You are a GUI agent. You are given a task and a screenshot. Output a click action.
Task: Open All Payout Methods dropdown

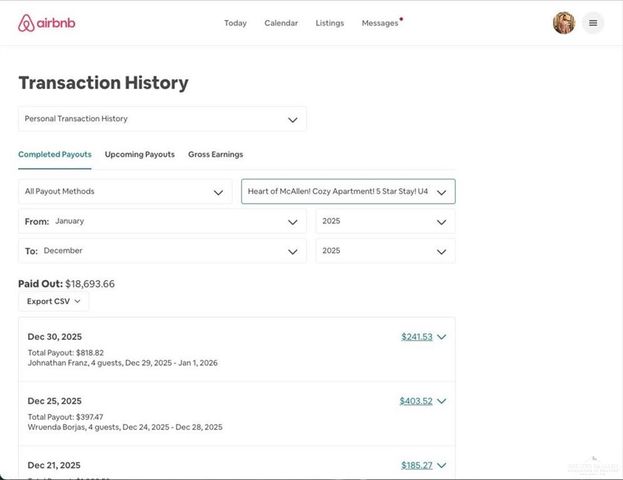(x=125, y=191)
